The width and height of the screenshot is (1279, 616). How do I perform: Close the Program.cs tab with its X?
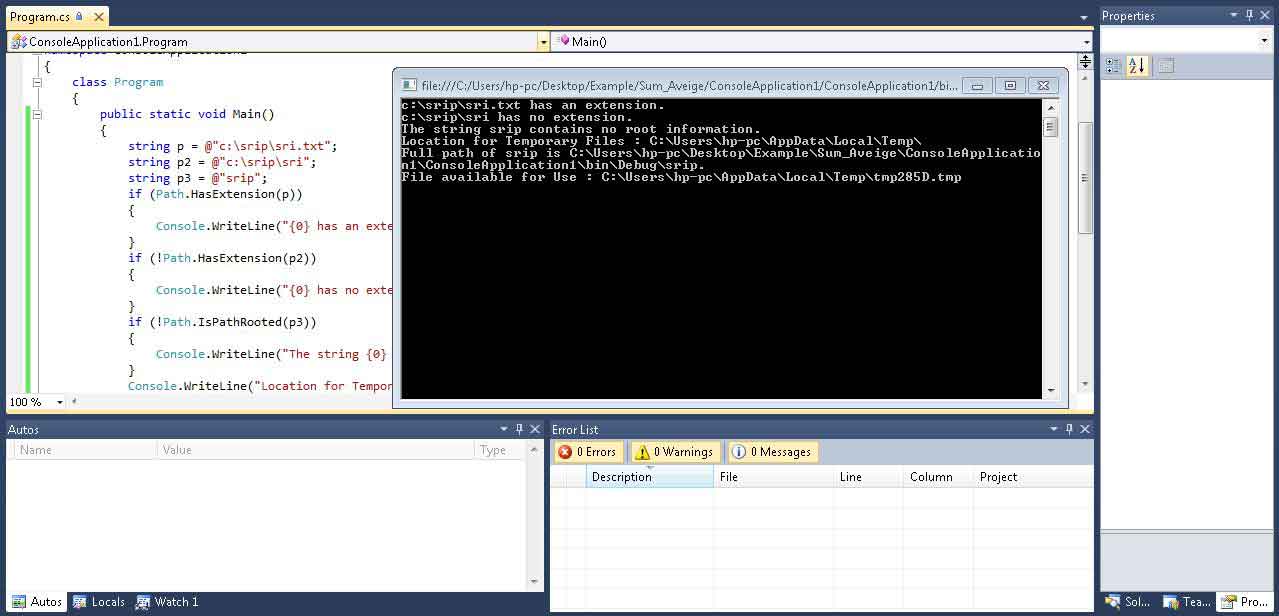click(x=96, y=17)
